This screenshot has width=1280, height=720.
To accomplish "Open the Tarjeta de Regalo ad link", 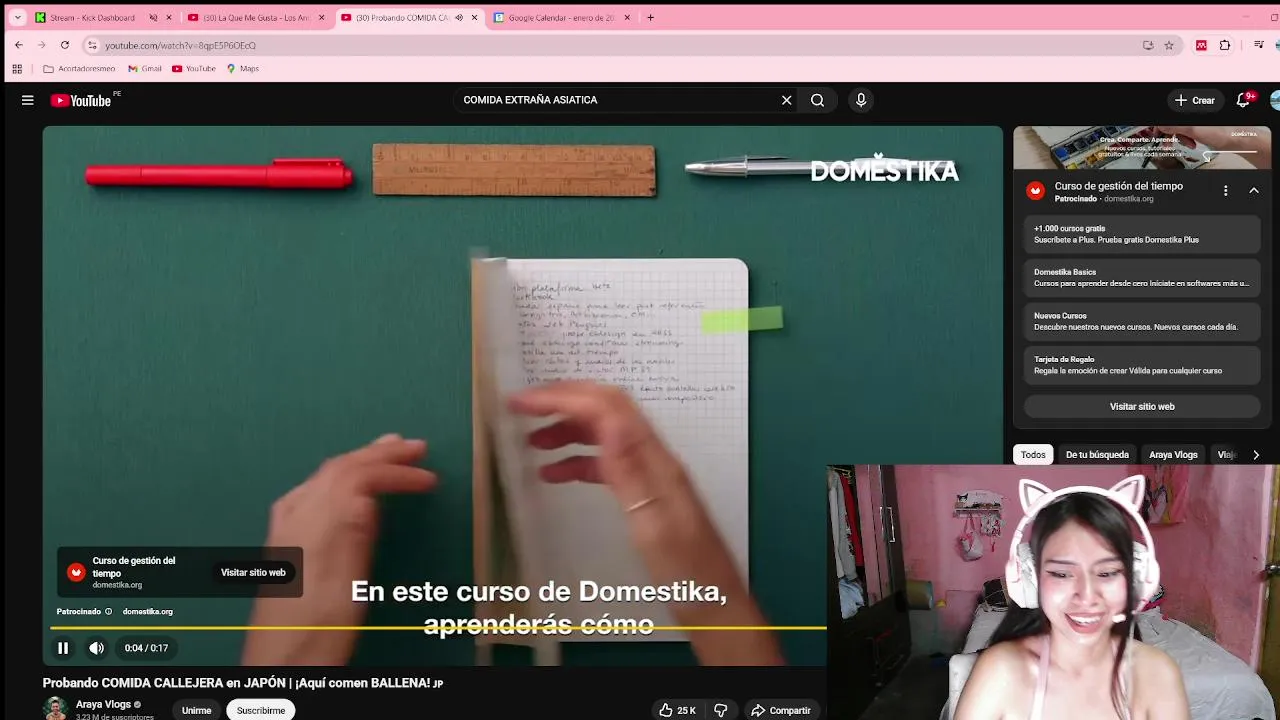I will [x=1142, y=365].
